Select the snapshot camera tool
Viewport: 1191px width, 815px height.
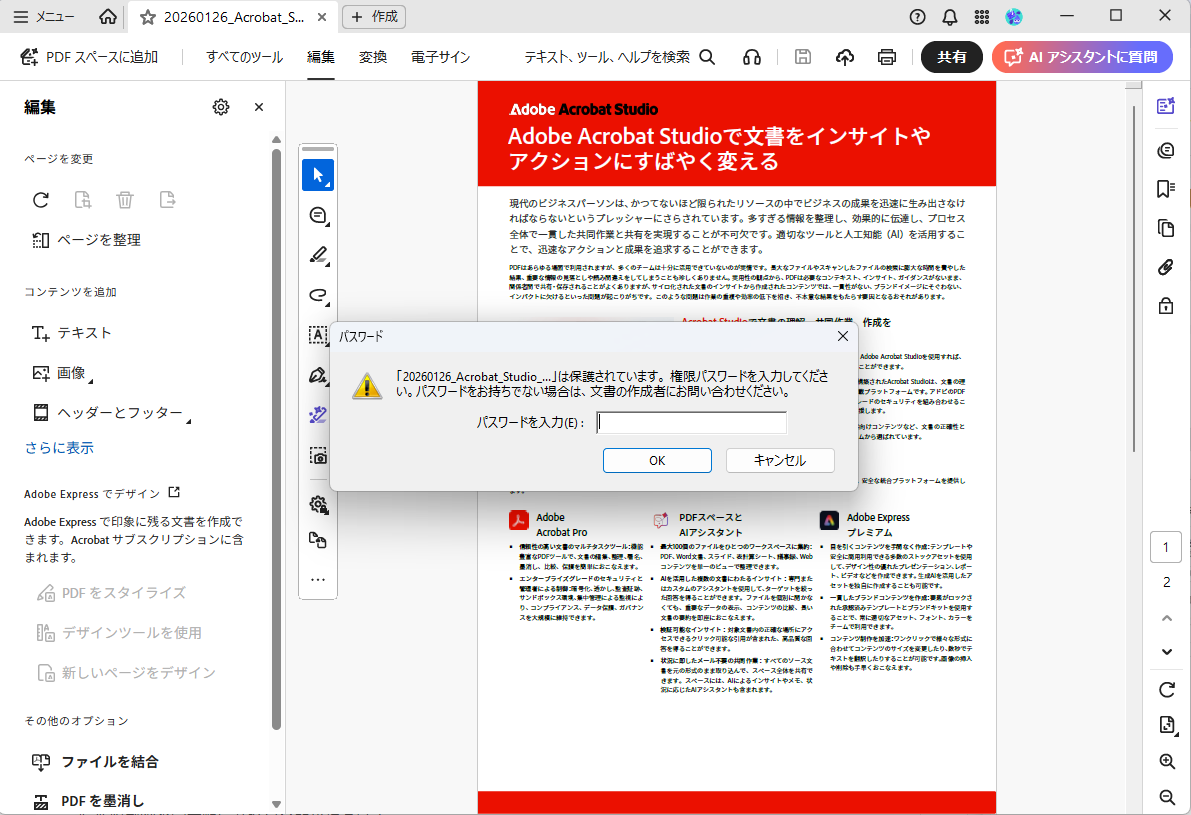318,455
